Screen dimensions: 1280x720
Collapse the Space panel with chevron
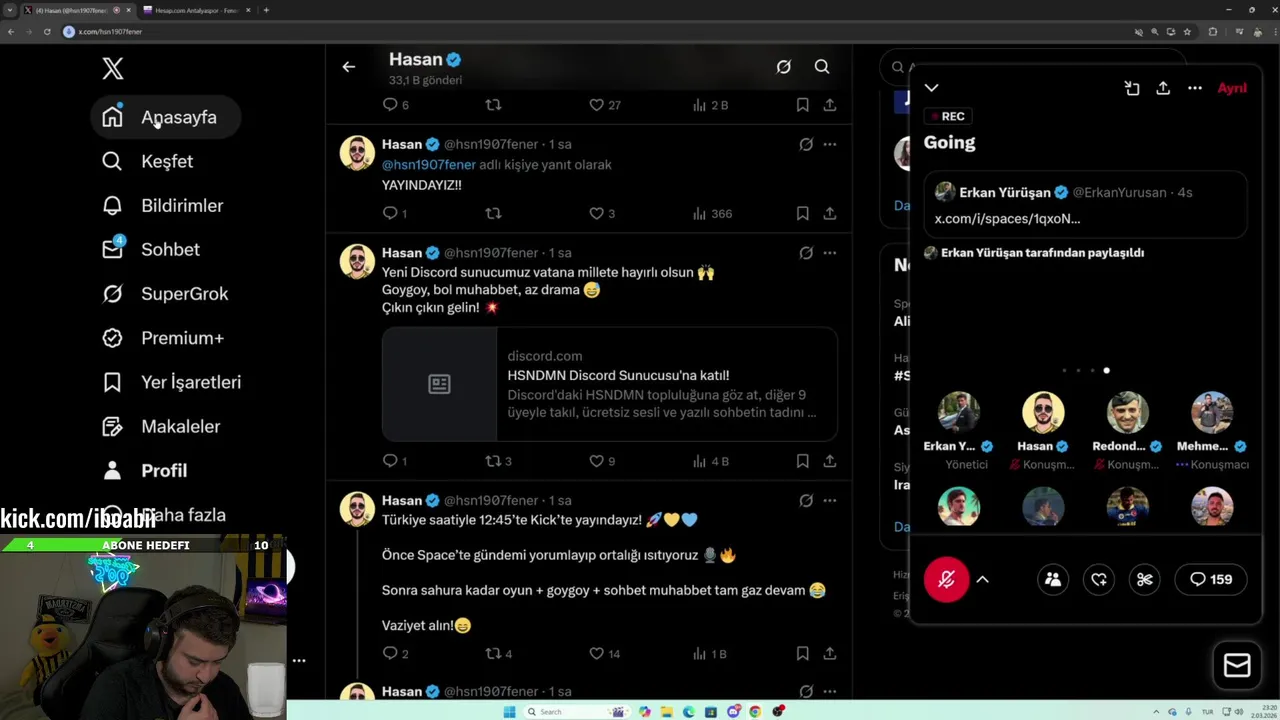click(931, 88)
